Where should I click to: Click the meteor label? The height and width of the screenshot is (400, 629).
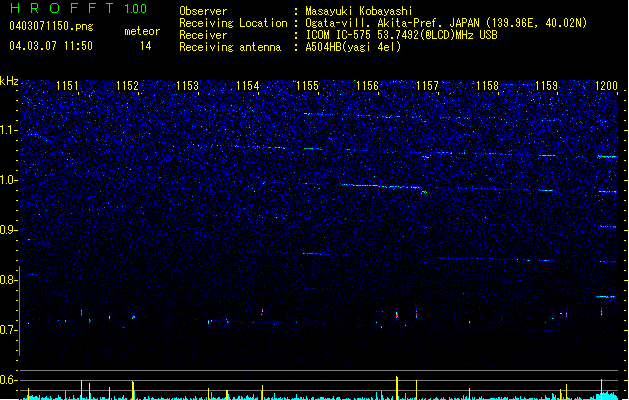pyautogui.click(x=142, y=31)
